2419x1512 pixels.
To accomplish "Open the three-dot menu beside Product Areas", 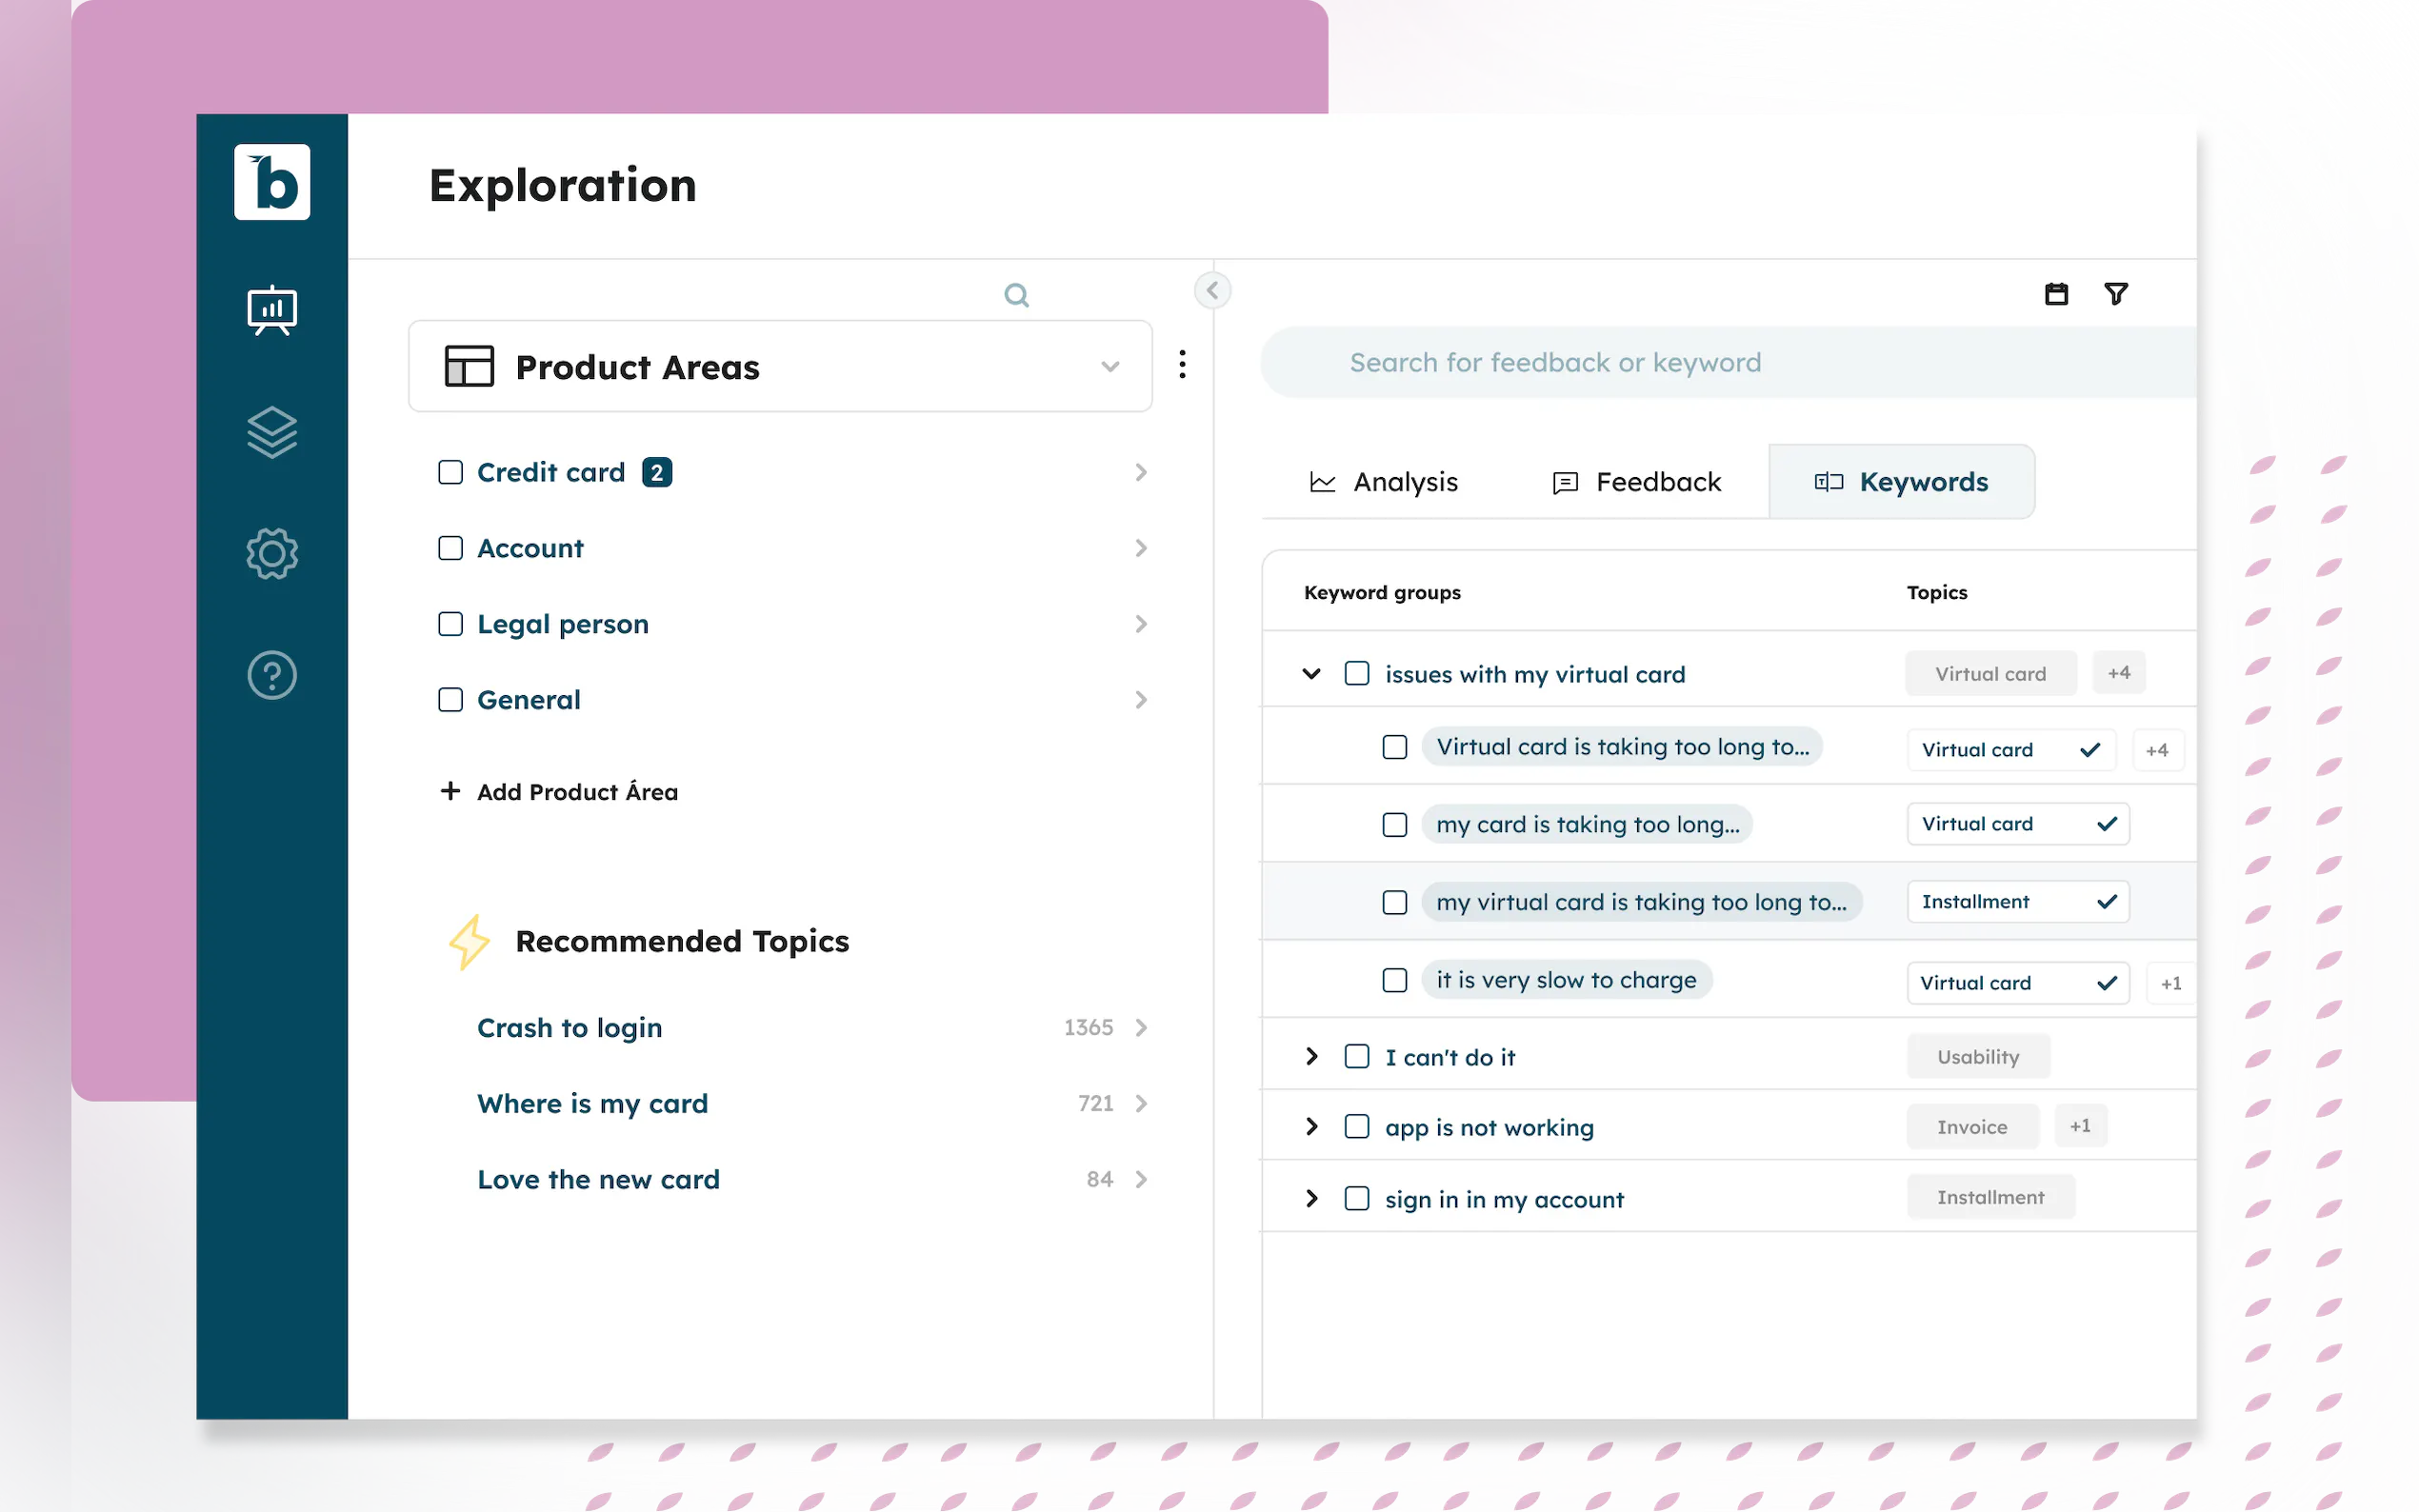I will pyautogui.click(x=1182, y=365).
